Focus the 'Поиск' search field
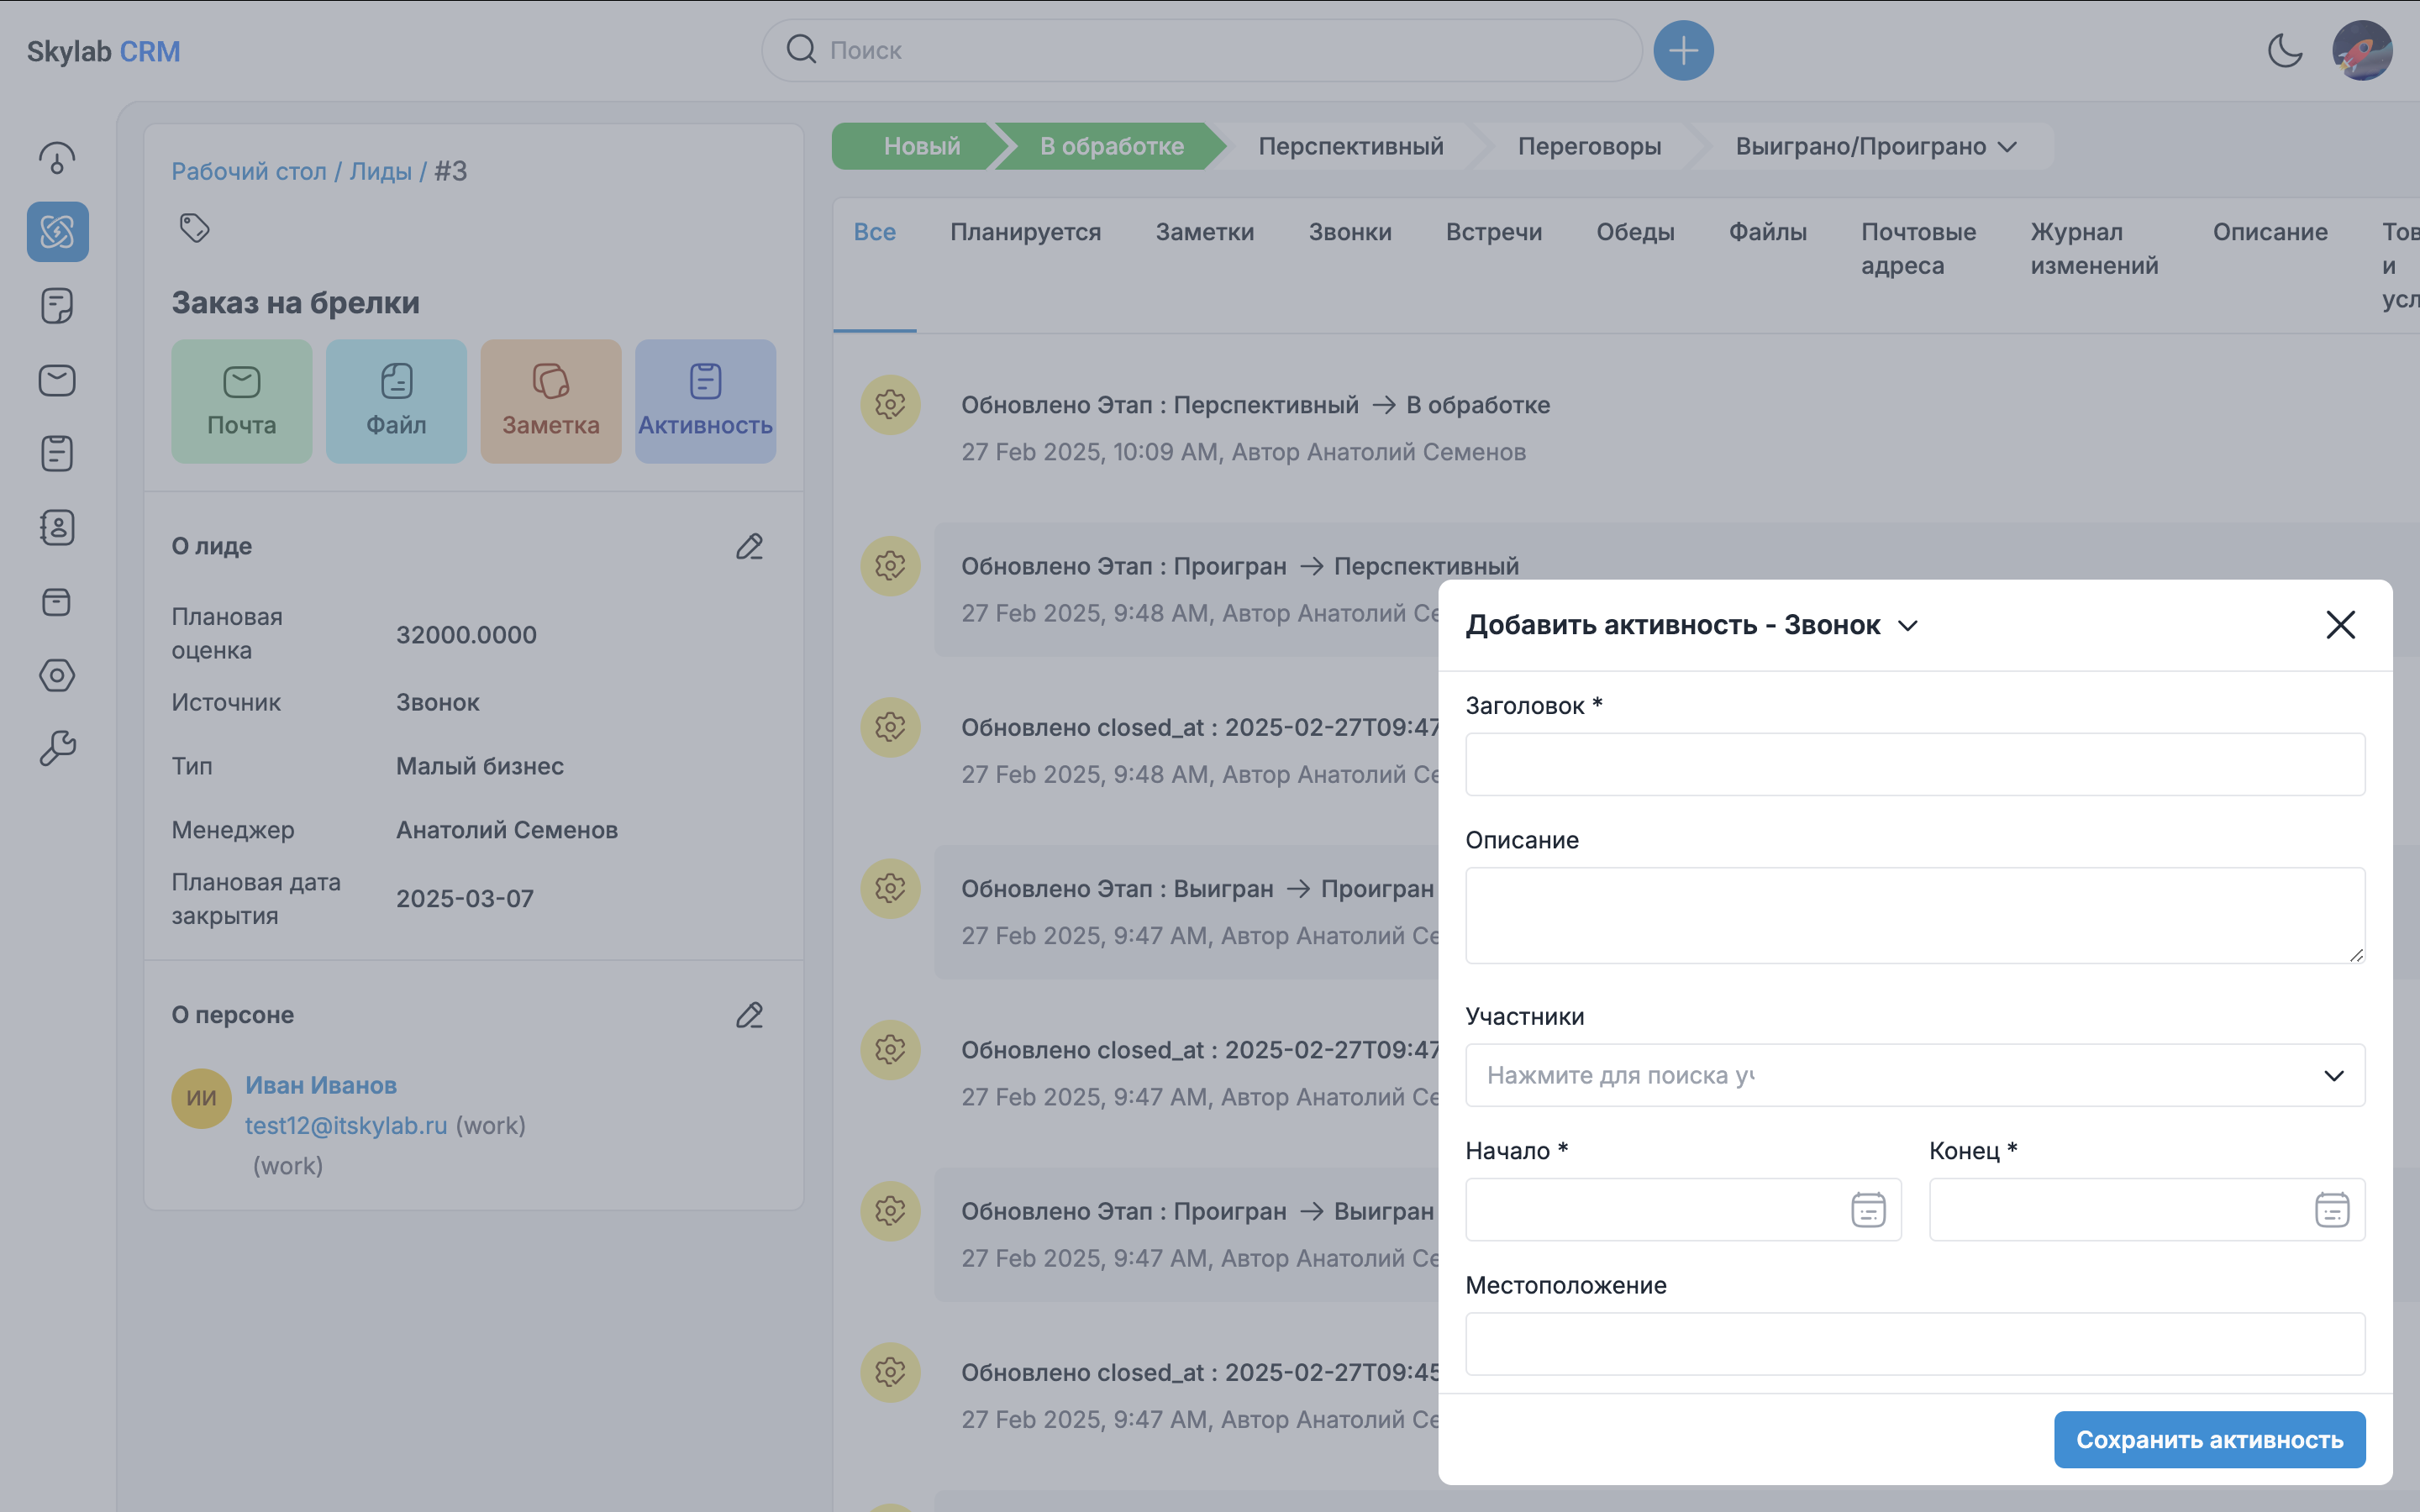Image resolution: width=2420 pixels, height=1512 pixels. click(1202, 50)
